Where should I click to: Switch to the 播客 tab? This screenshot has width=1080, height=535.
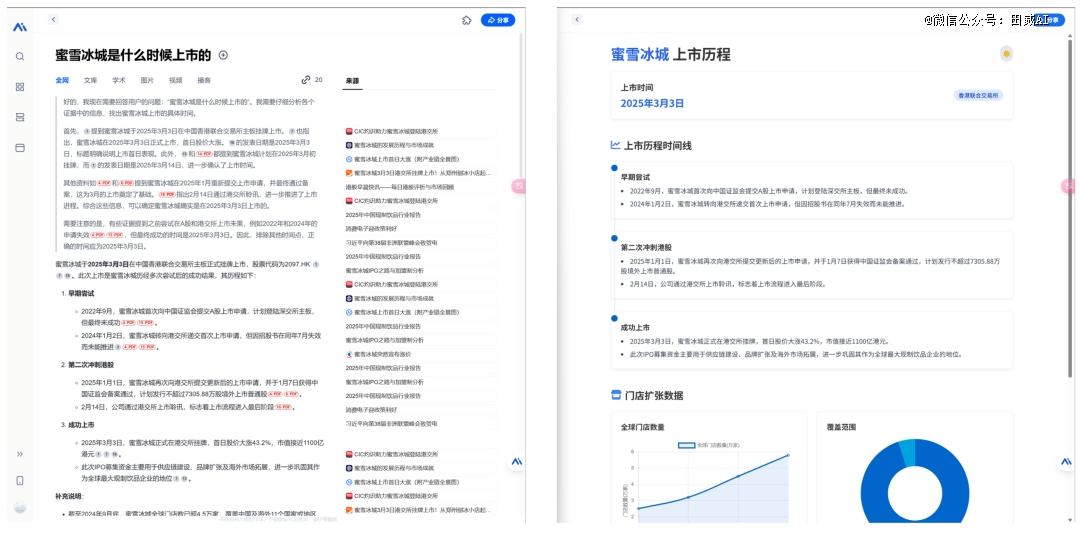204,81
